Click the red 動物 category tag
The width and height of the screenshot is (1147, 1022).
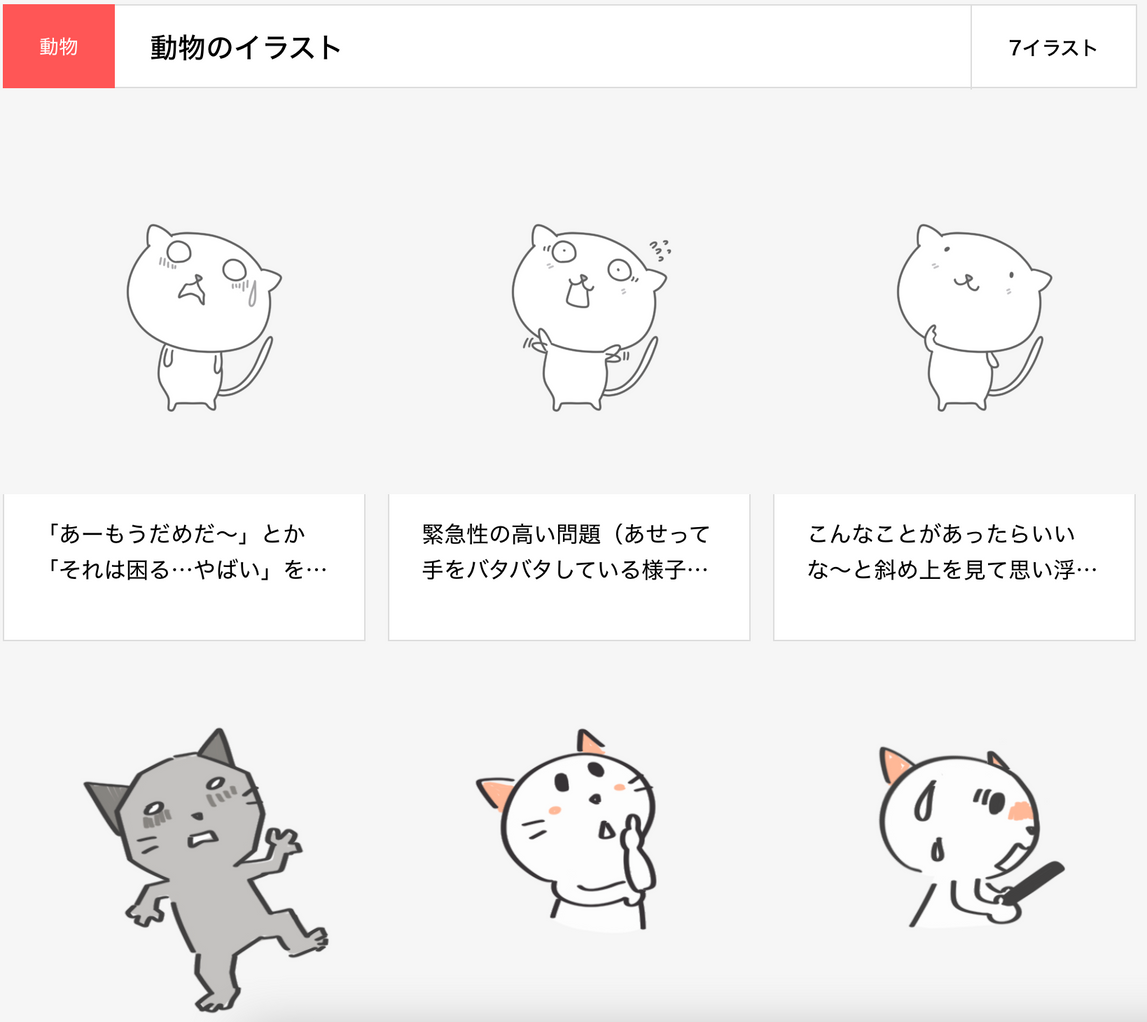click(59, 47)
